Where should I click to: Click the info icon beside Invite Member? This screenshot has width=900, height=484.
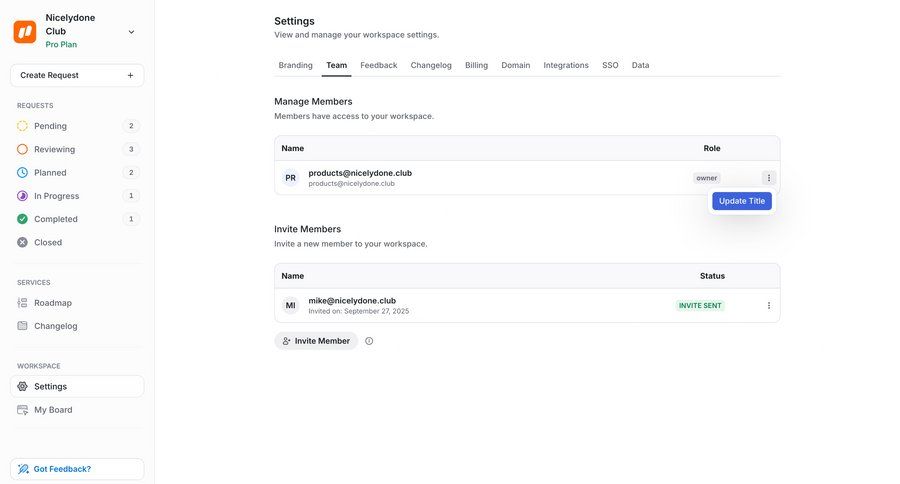[x=369, y=341]
